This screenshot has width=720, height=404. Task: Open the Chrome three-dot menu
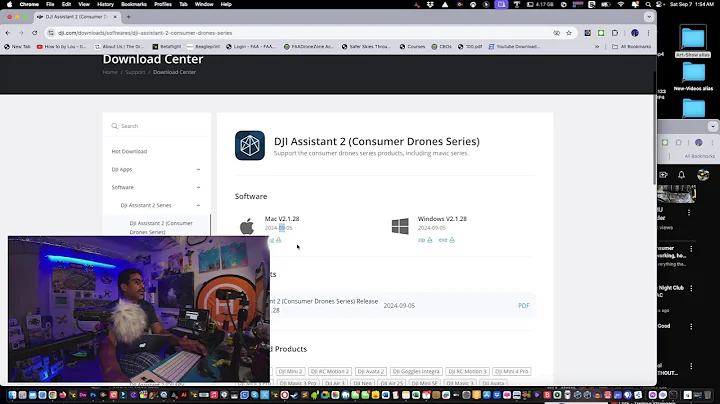[x=648, y=33]
